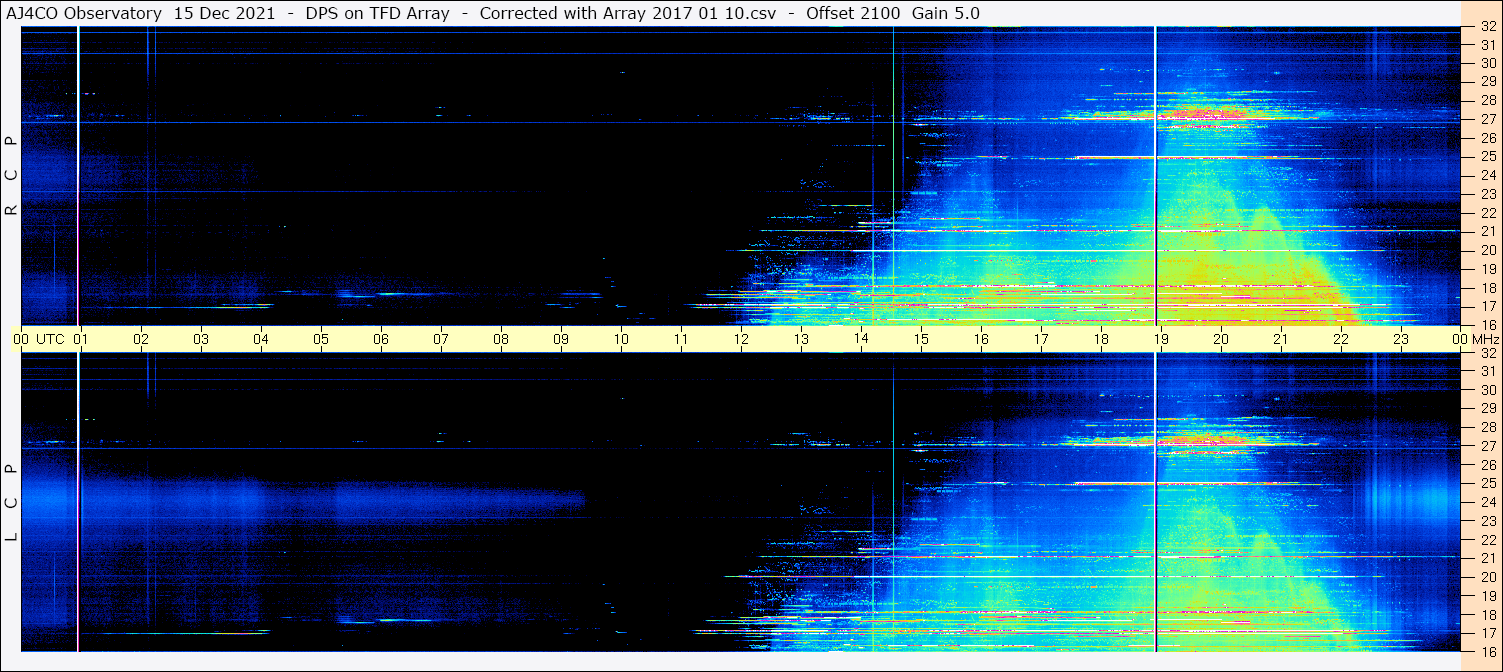Click the 32 MHz label on the LCP frequency scale

click(x=1487, y=353)
